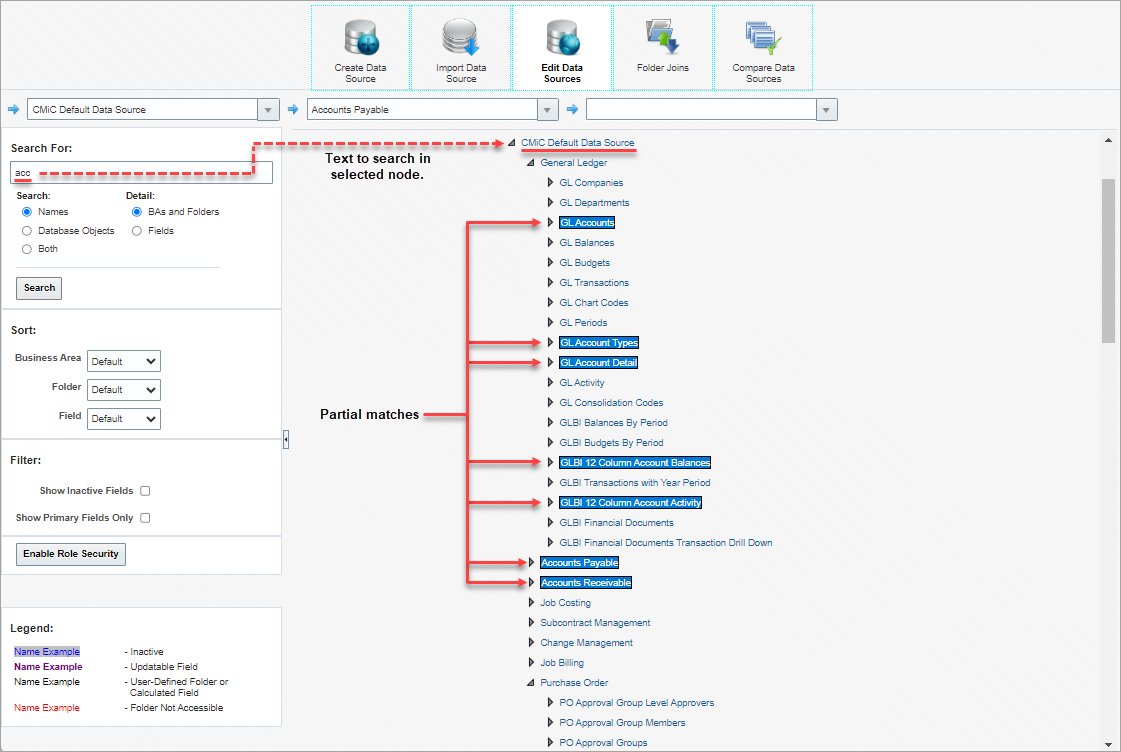The height and width of the screenshot is (752, 1121).
Task: Select GLBI 12 Column Account Activity item
Action: point(631,503)
